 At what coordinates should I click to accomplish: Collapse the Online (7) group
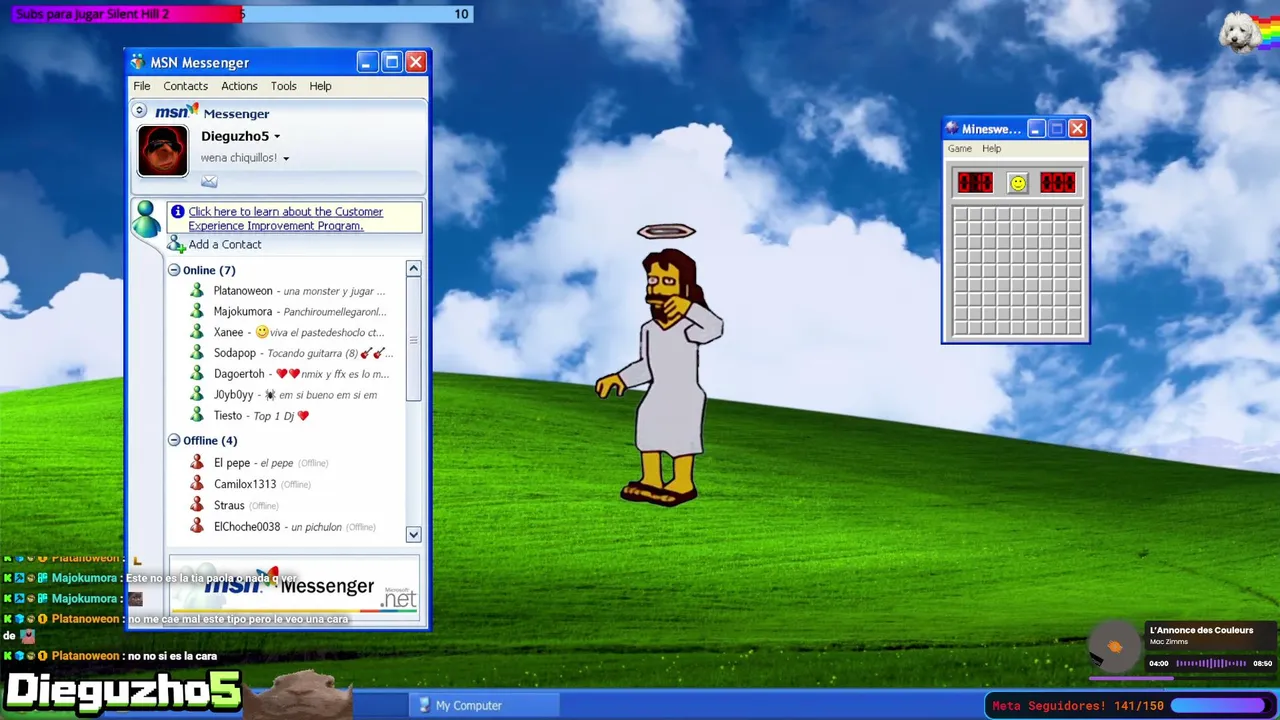174,270
